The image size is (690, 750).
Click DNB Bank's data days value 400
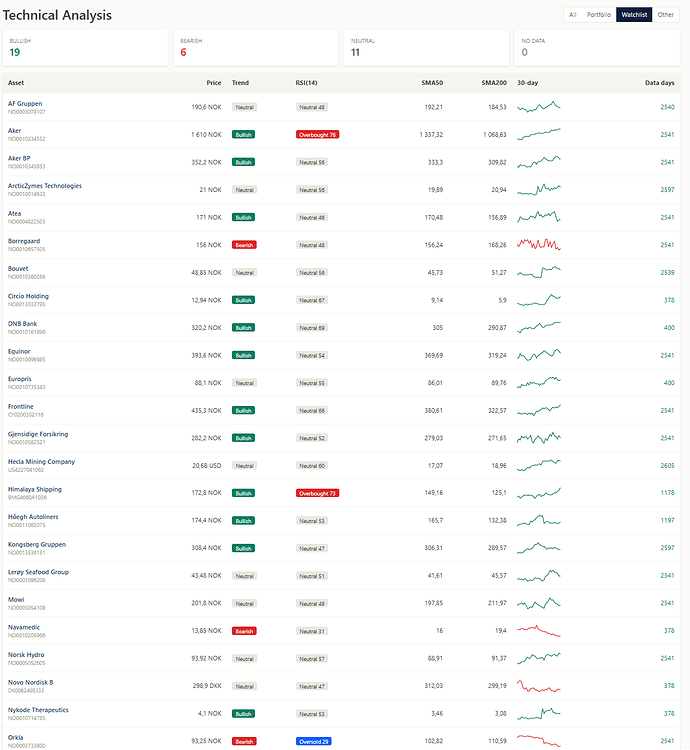(669, 328)
